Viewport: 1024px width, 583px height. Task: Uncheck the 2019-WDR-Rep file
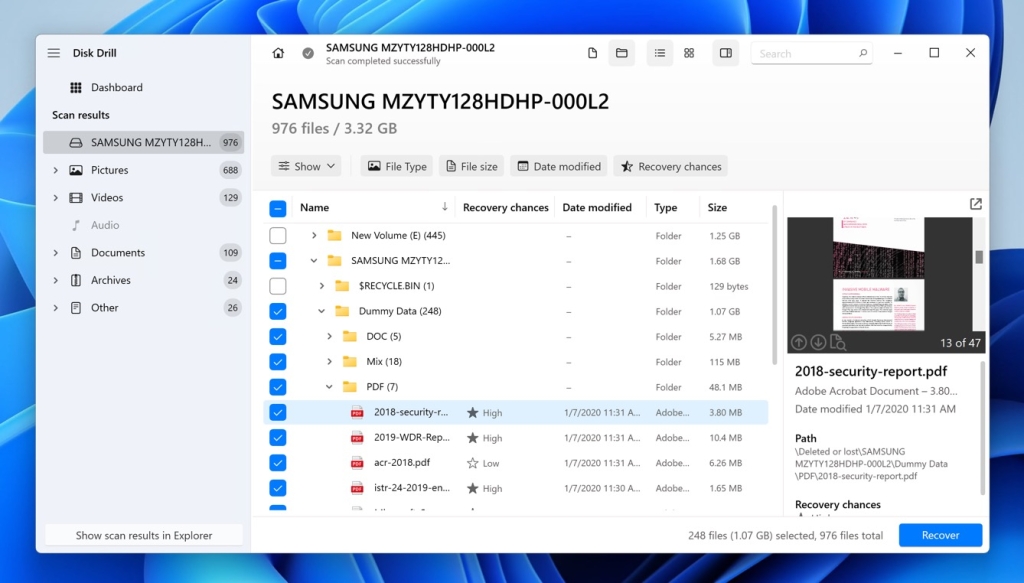point(277,437)
